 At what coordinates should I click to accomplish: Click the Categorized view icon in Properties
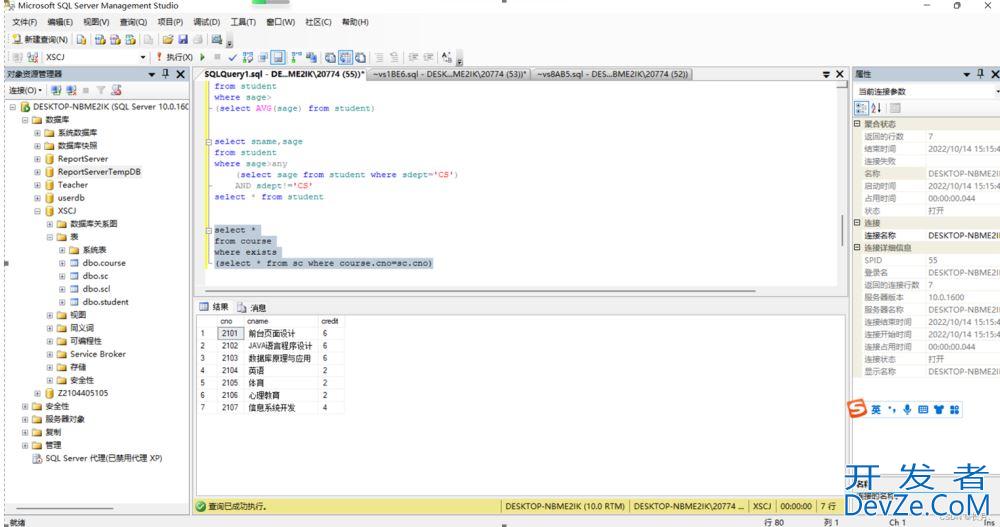tap(861, 108)
